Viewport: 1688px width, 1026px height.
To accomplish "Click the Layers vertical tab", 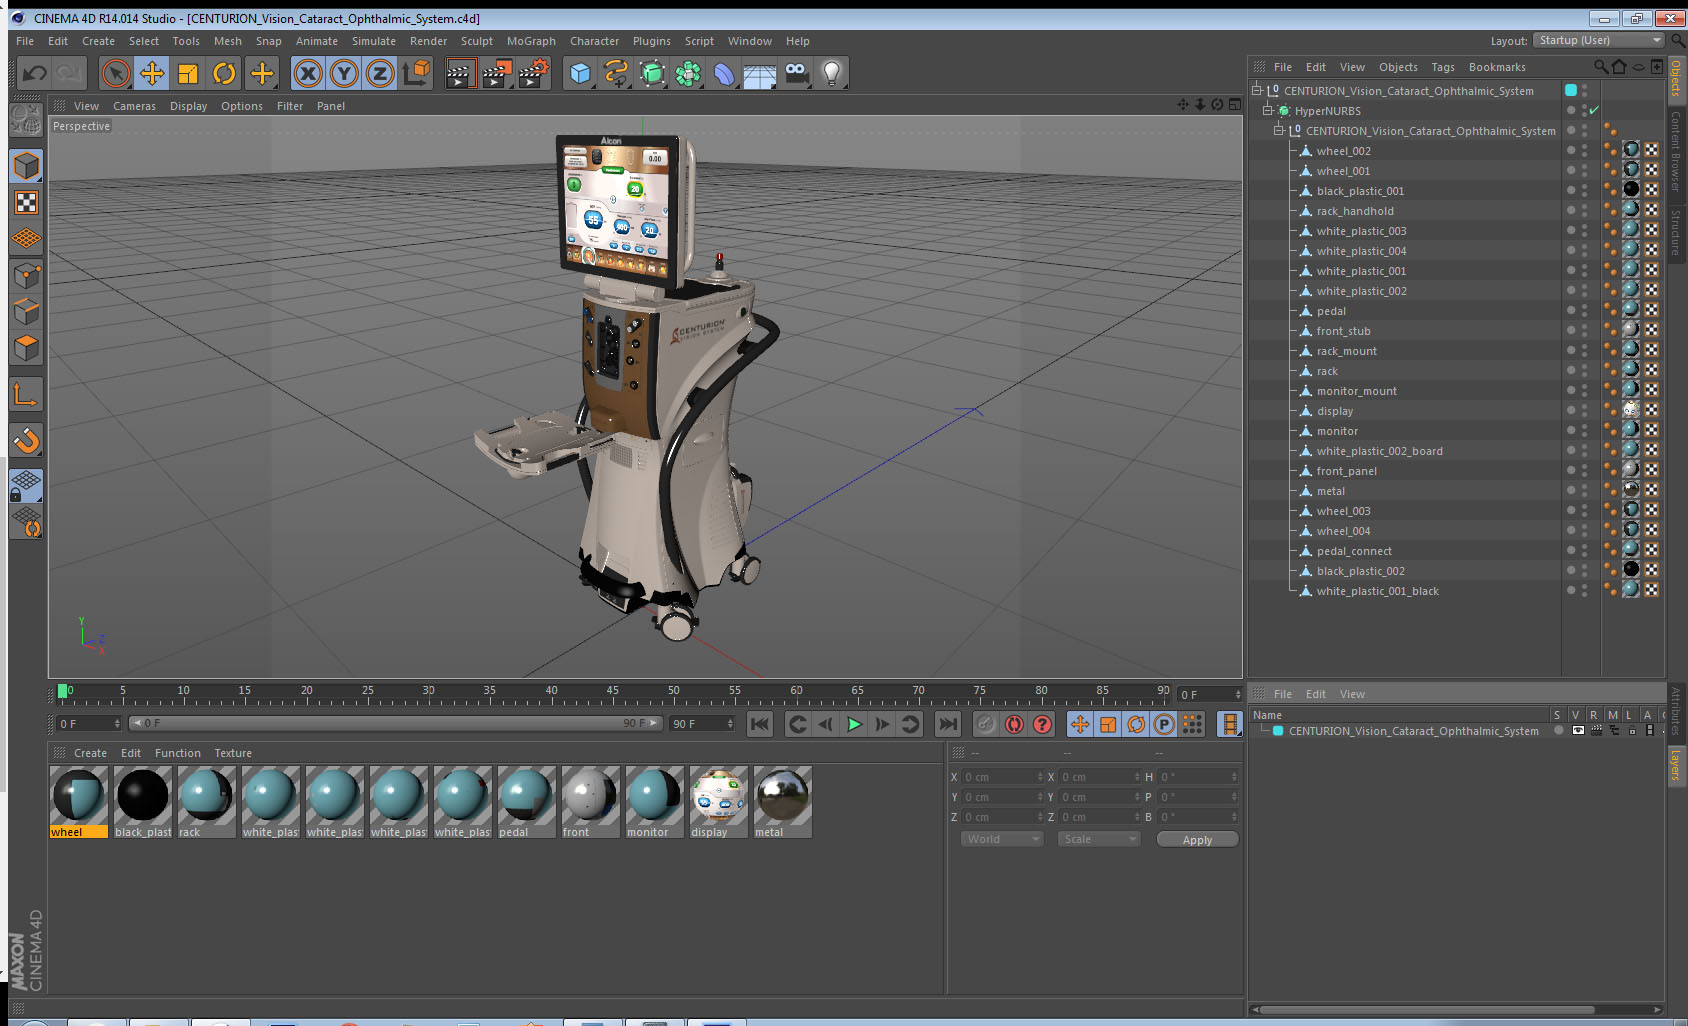I will tap(1676, 765).
